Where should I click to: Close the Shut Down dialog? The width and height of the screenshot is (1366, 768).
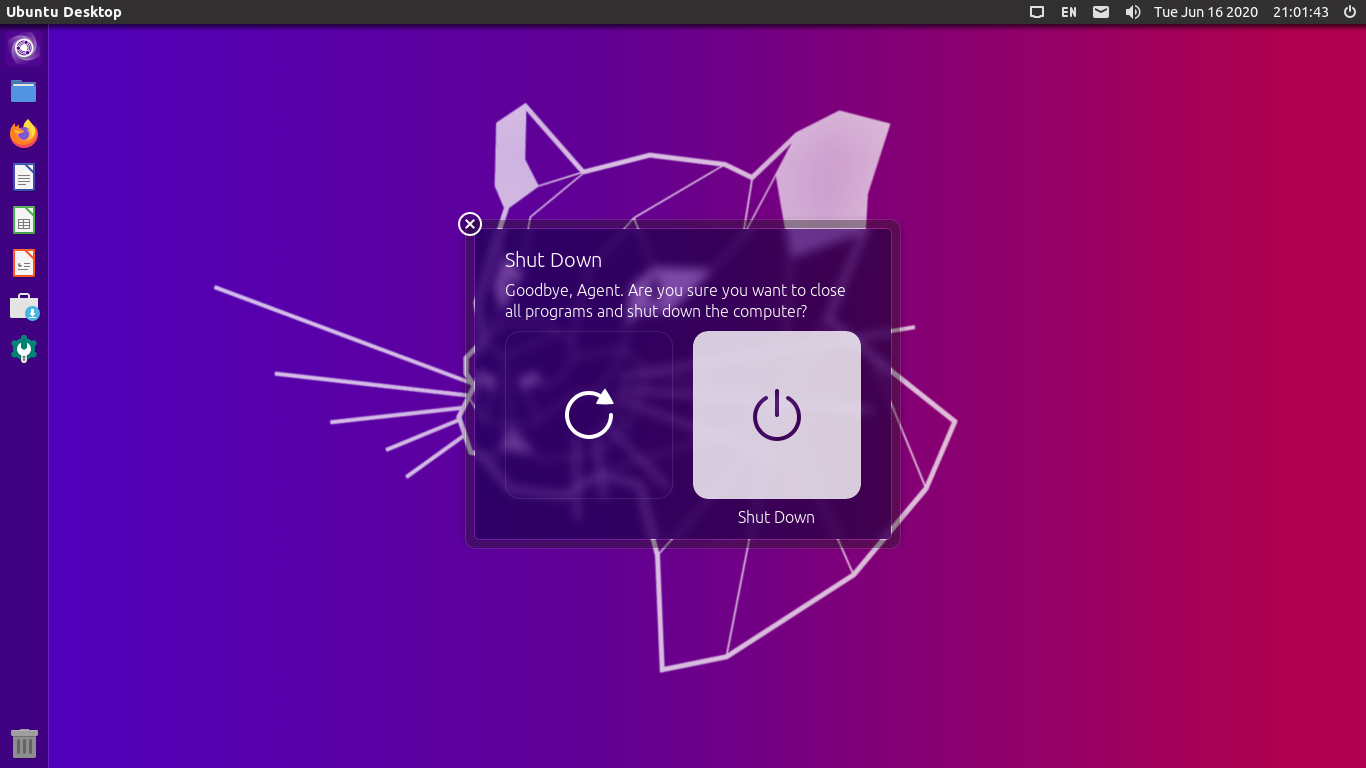pos(470,224)
